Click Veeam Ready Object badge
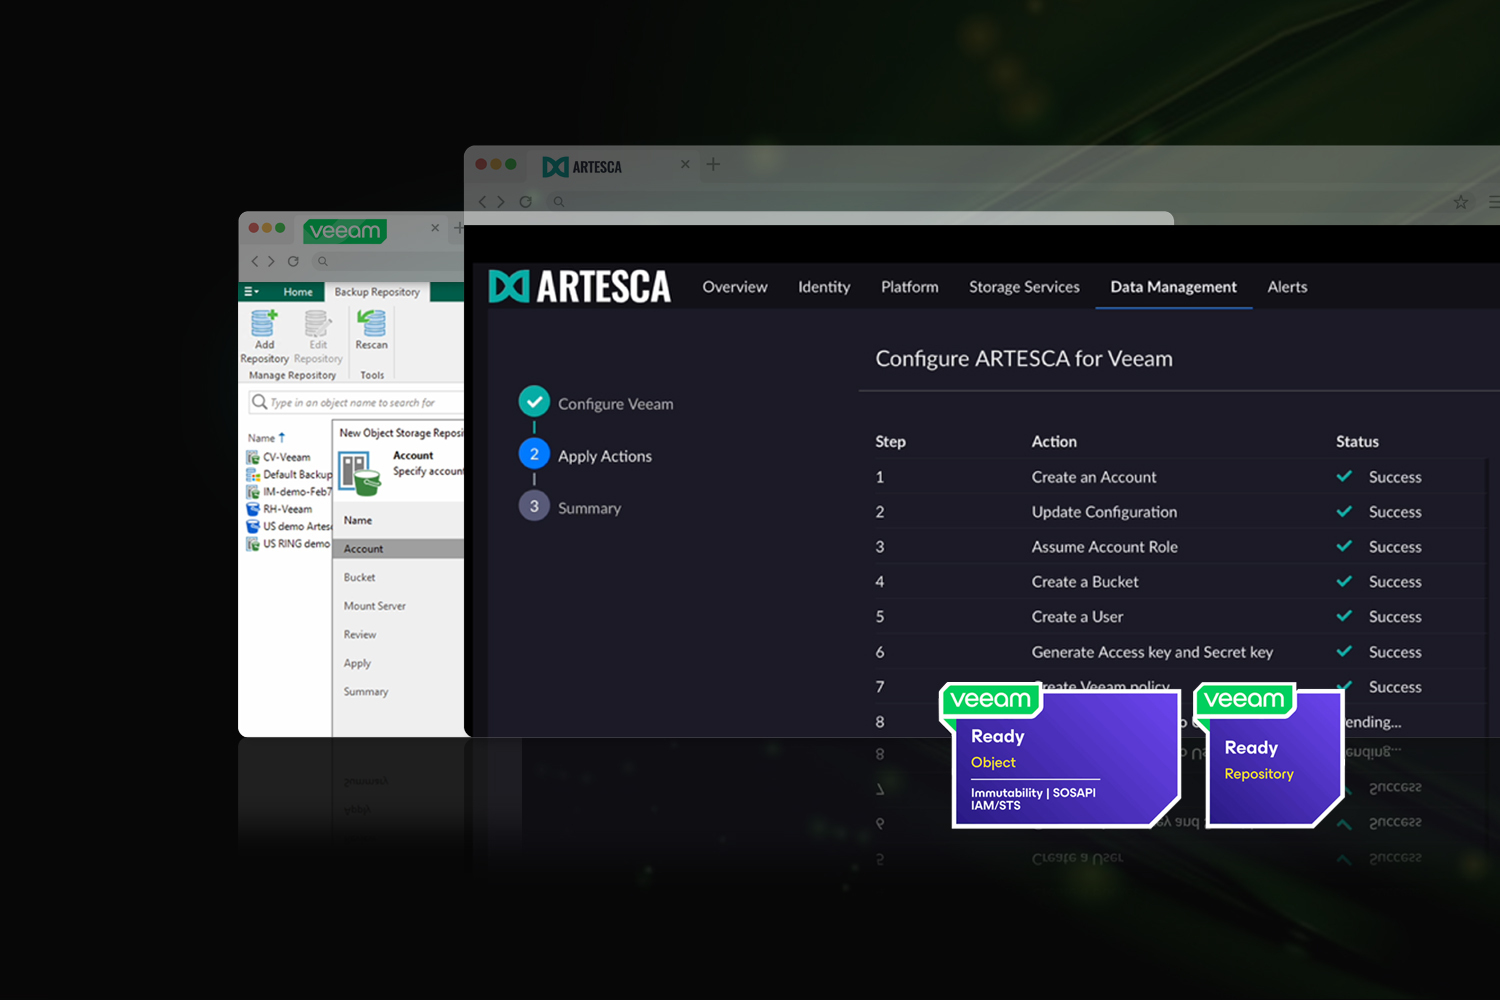Viewport: 1500px width, 1000px height. click(x=1061, y=756)
